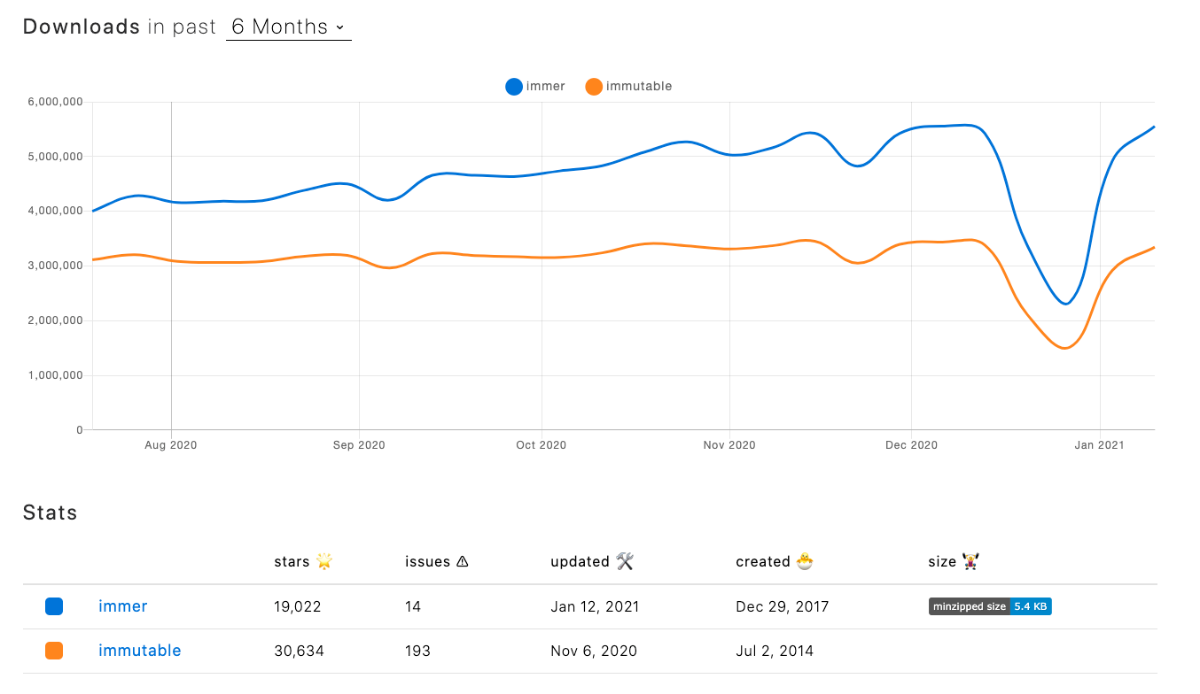Click the 2,000,000 y-axis label
Image resolution: width=1200 pixels, height=694 pixels.
coord(56,321)
